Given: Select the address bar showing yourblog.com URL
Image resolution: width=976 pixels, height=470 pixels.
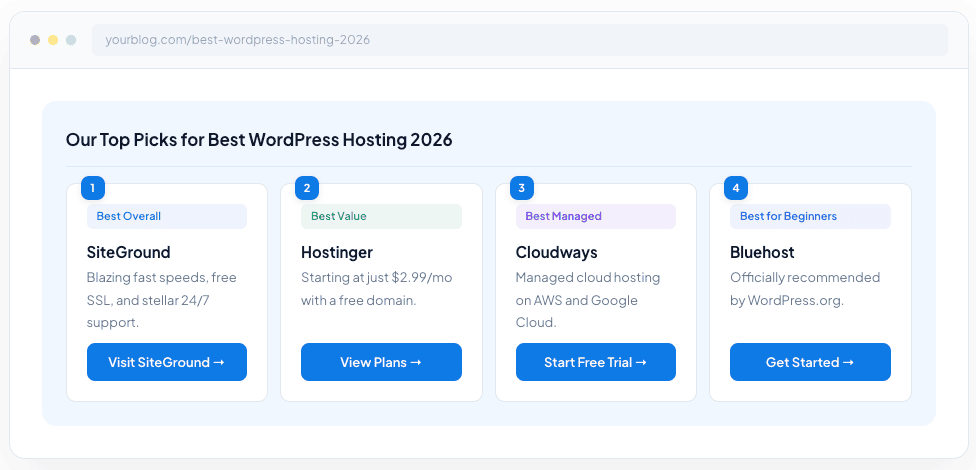Looking at the screenshot, I should tap(520, 40).
